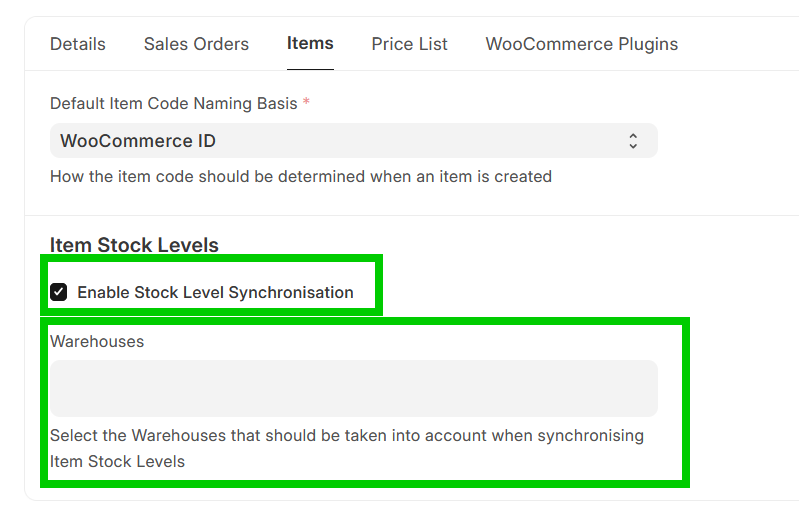Open the Details tab
Screen dimensions: 799x514
78,44
